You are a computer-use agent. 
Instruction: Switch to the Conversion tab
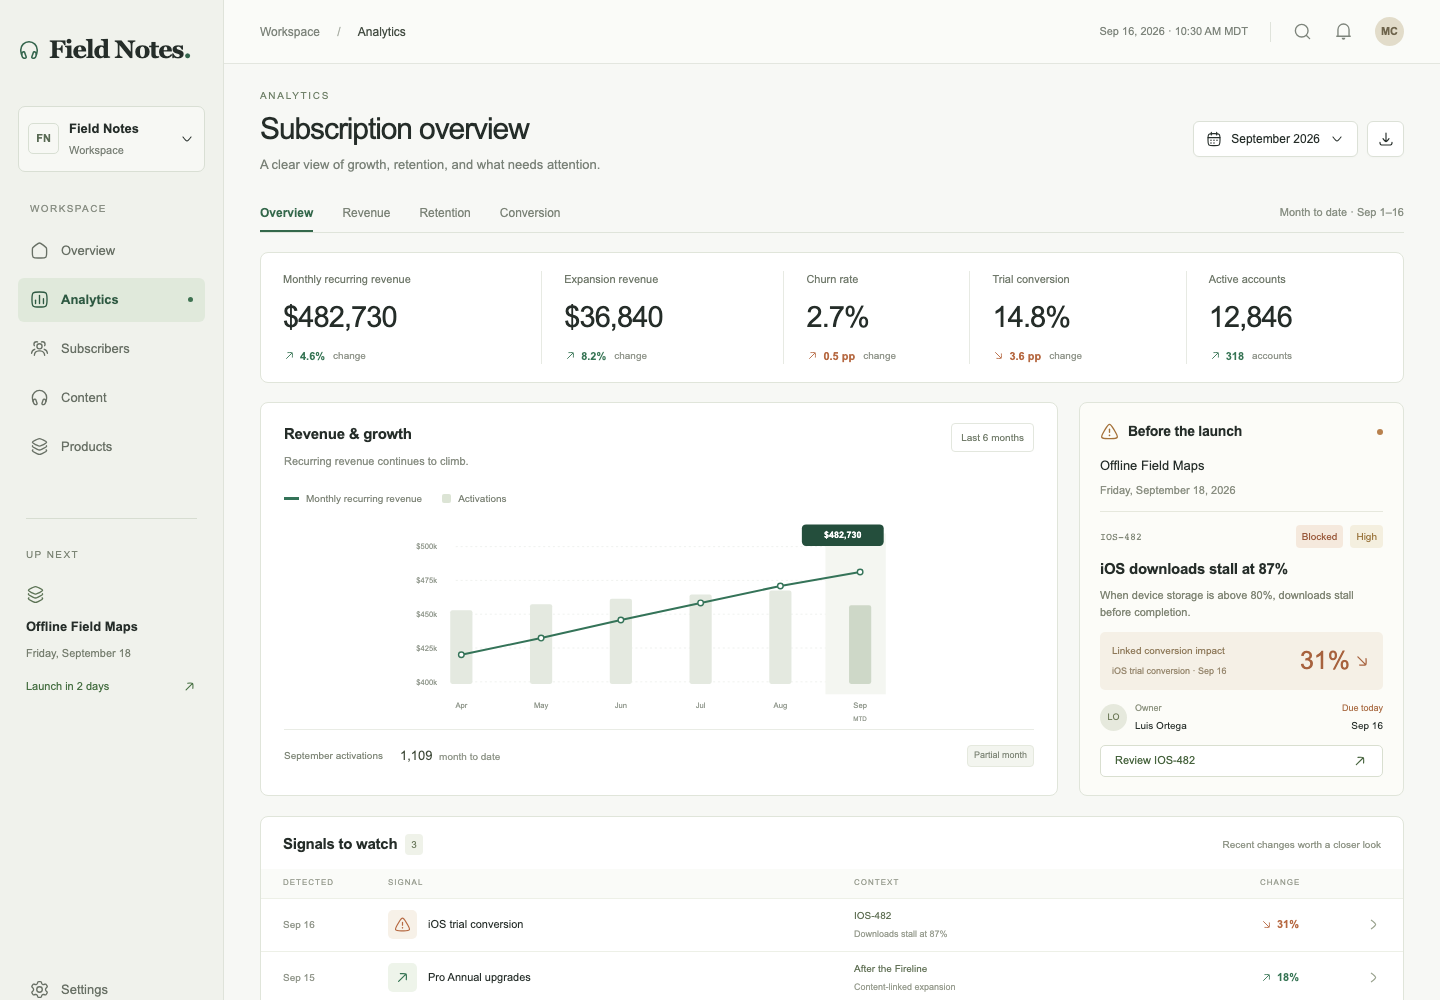coord(530,213)
